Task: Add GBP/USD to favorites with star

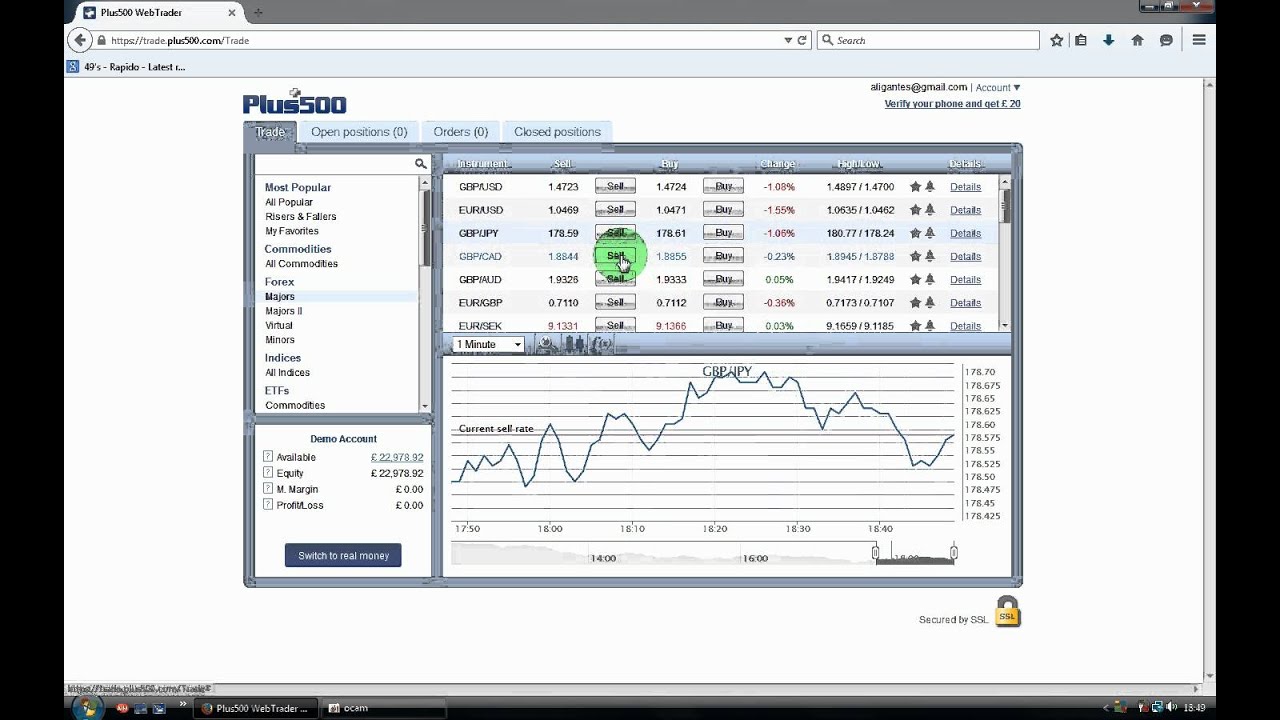Action: click(915, 187)
